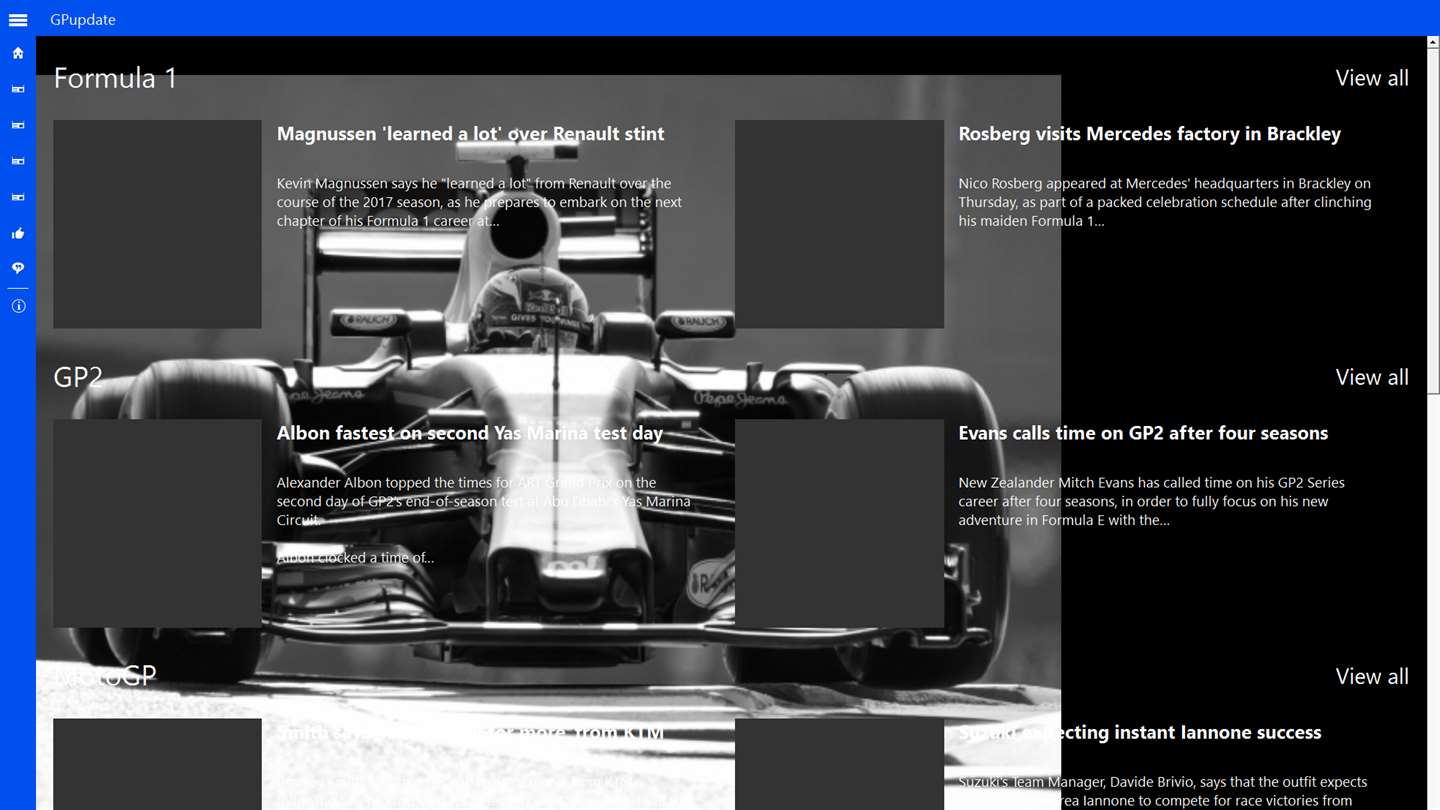Open the news icon directly above thumbs-up icon
The height and width of the screenshot is (810, 1440).
18,197
